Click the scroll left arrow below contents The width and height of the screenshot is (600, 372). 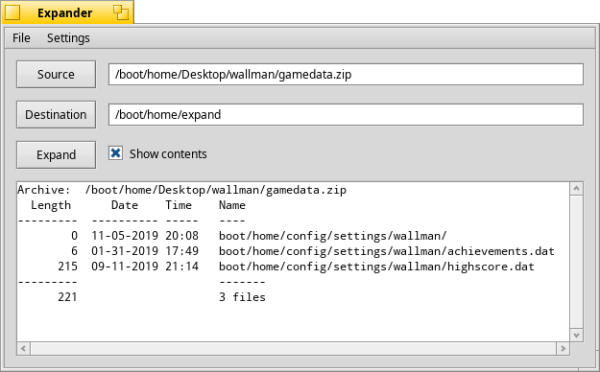coord(24,348)
